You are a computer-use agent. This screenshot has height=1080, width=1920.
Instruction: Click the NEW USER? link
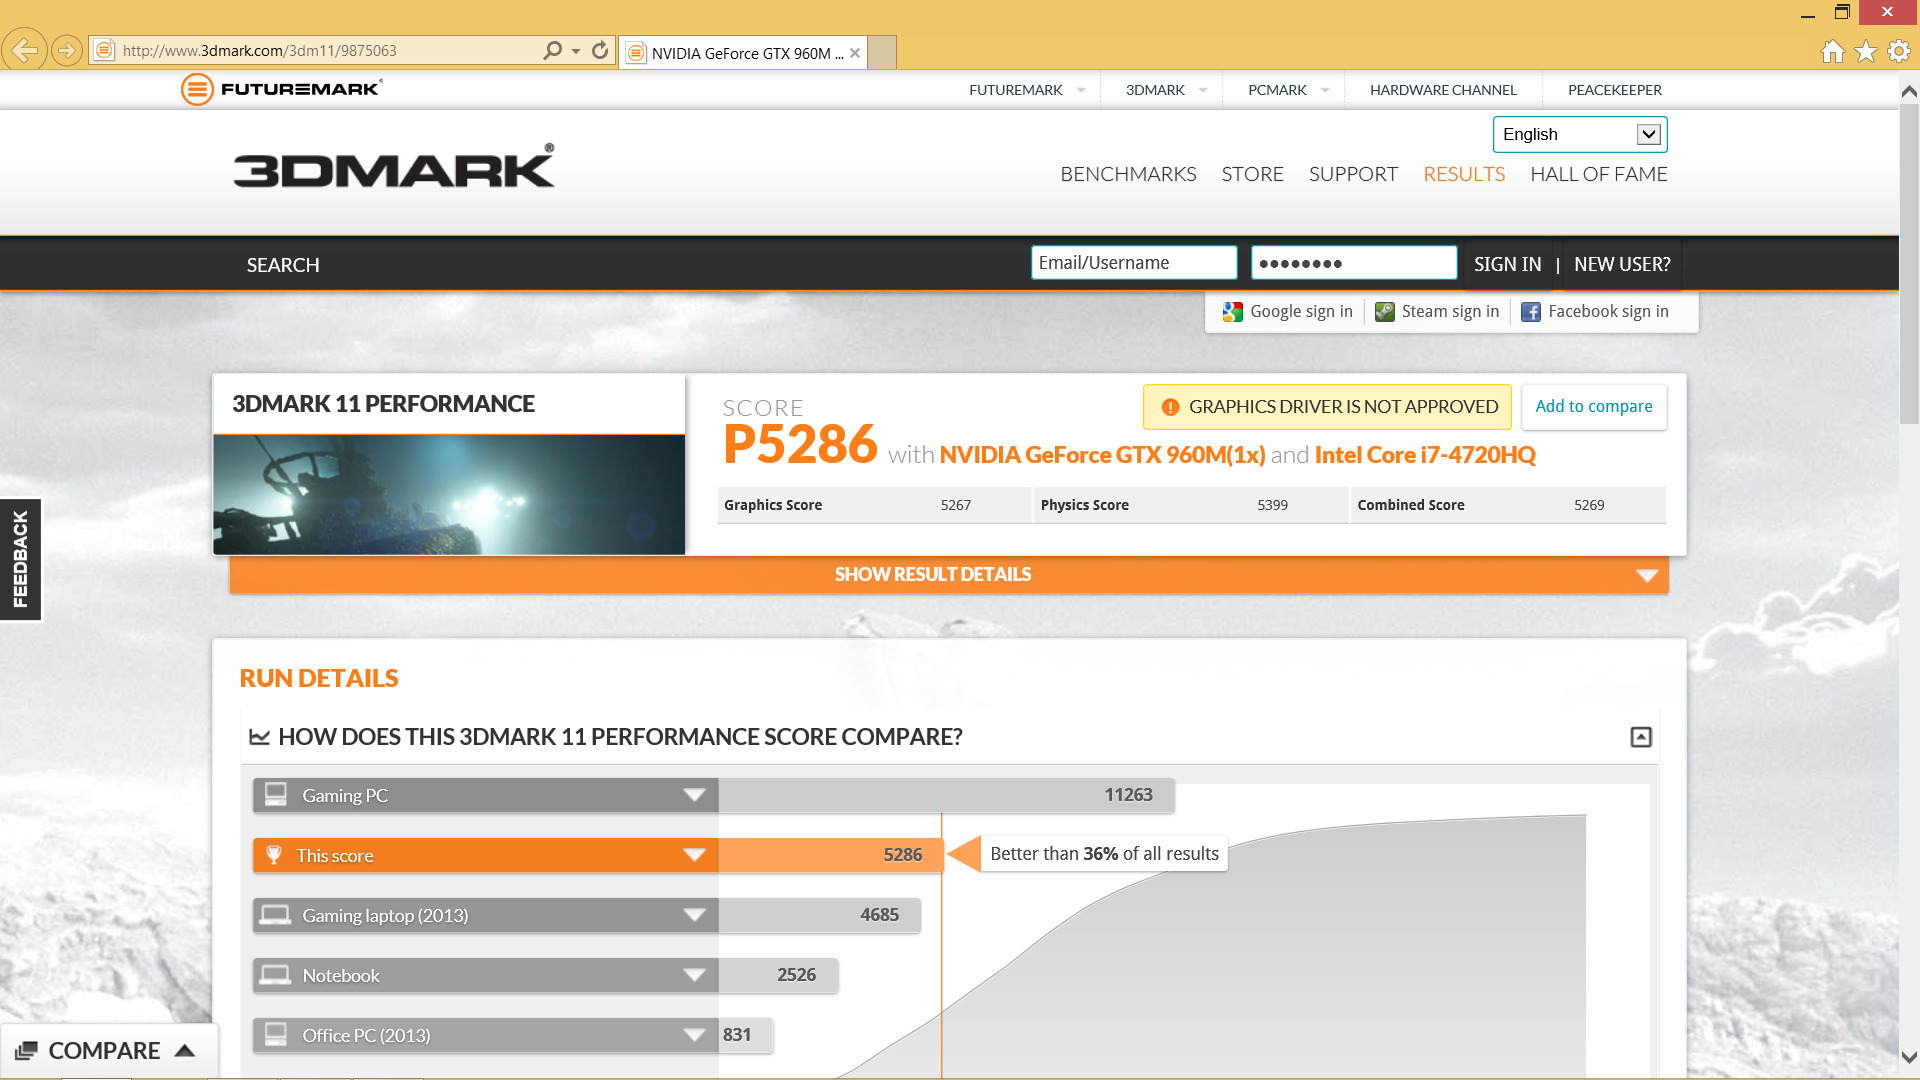coord(1622,264)
